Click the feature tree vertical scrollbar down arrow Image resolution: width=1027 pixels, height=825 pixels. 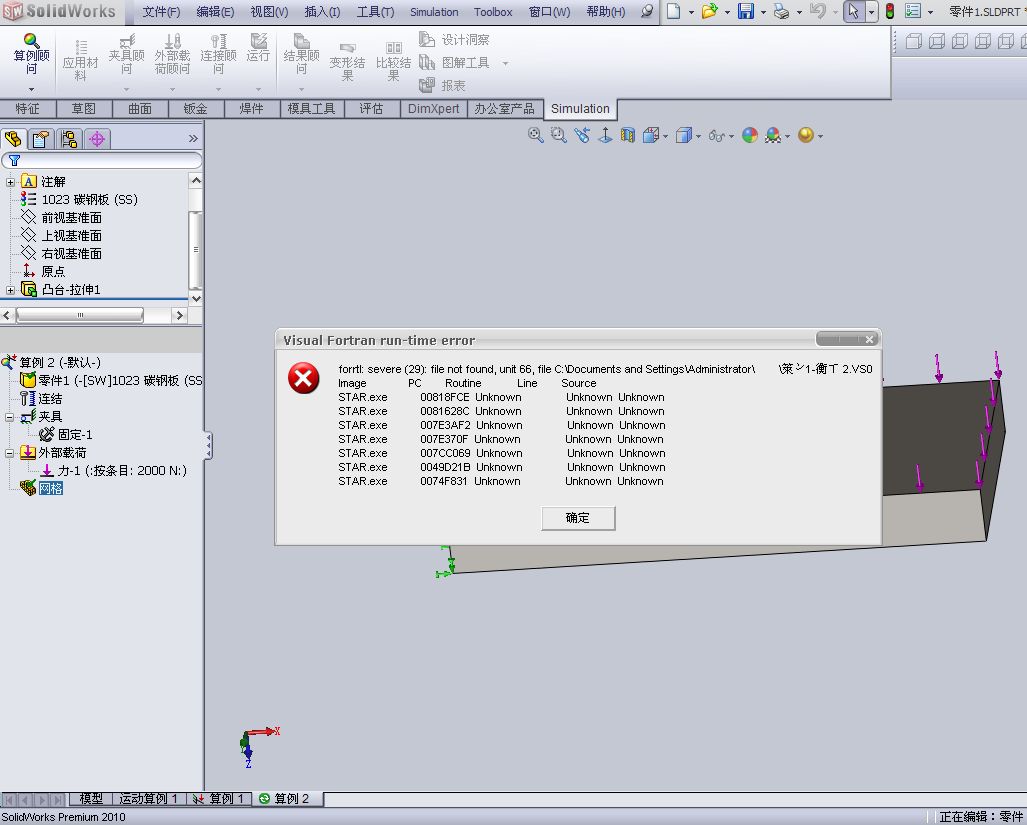point(195,299)
